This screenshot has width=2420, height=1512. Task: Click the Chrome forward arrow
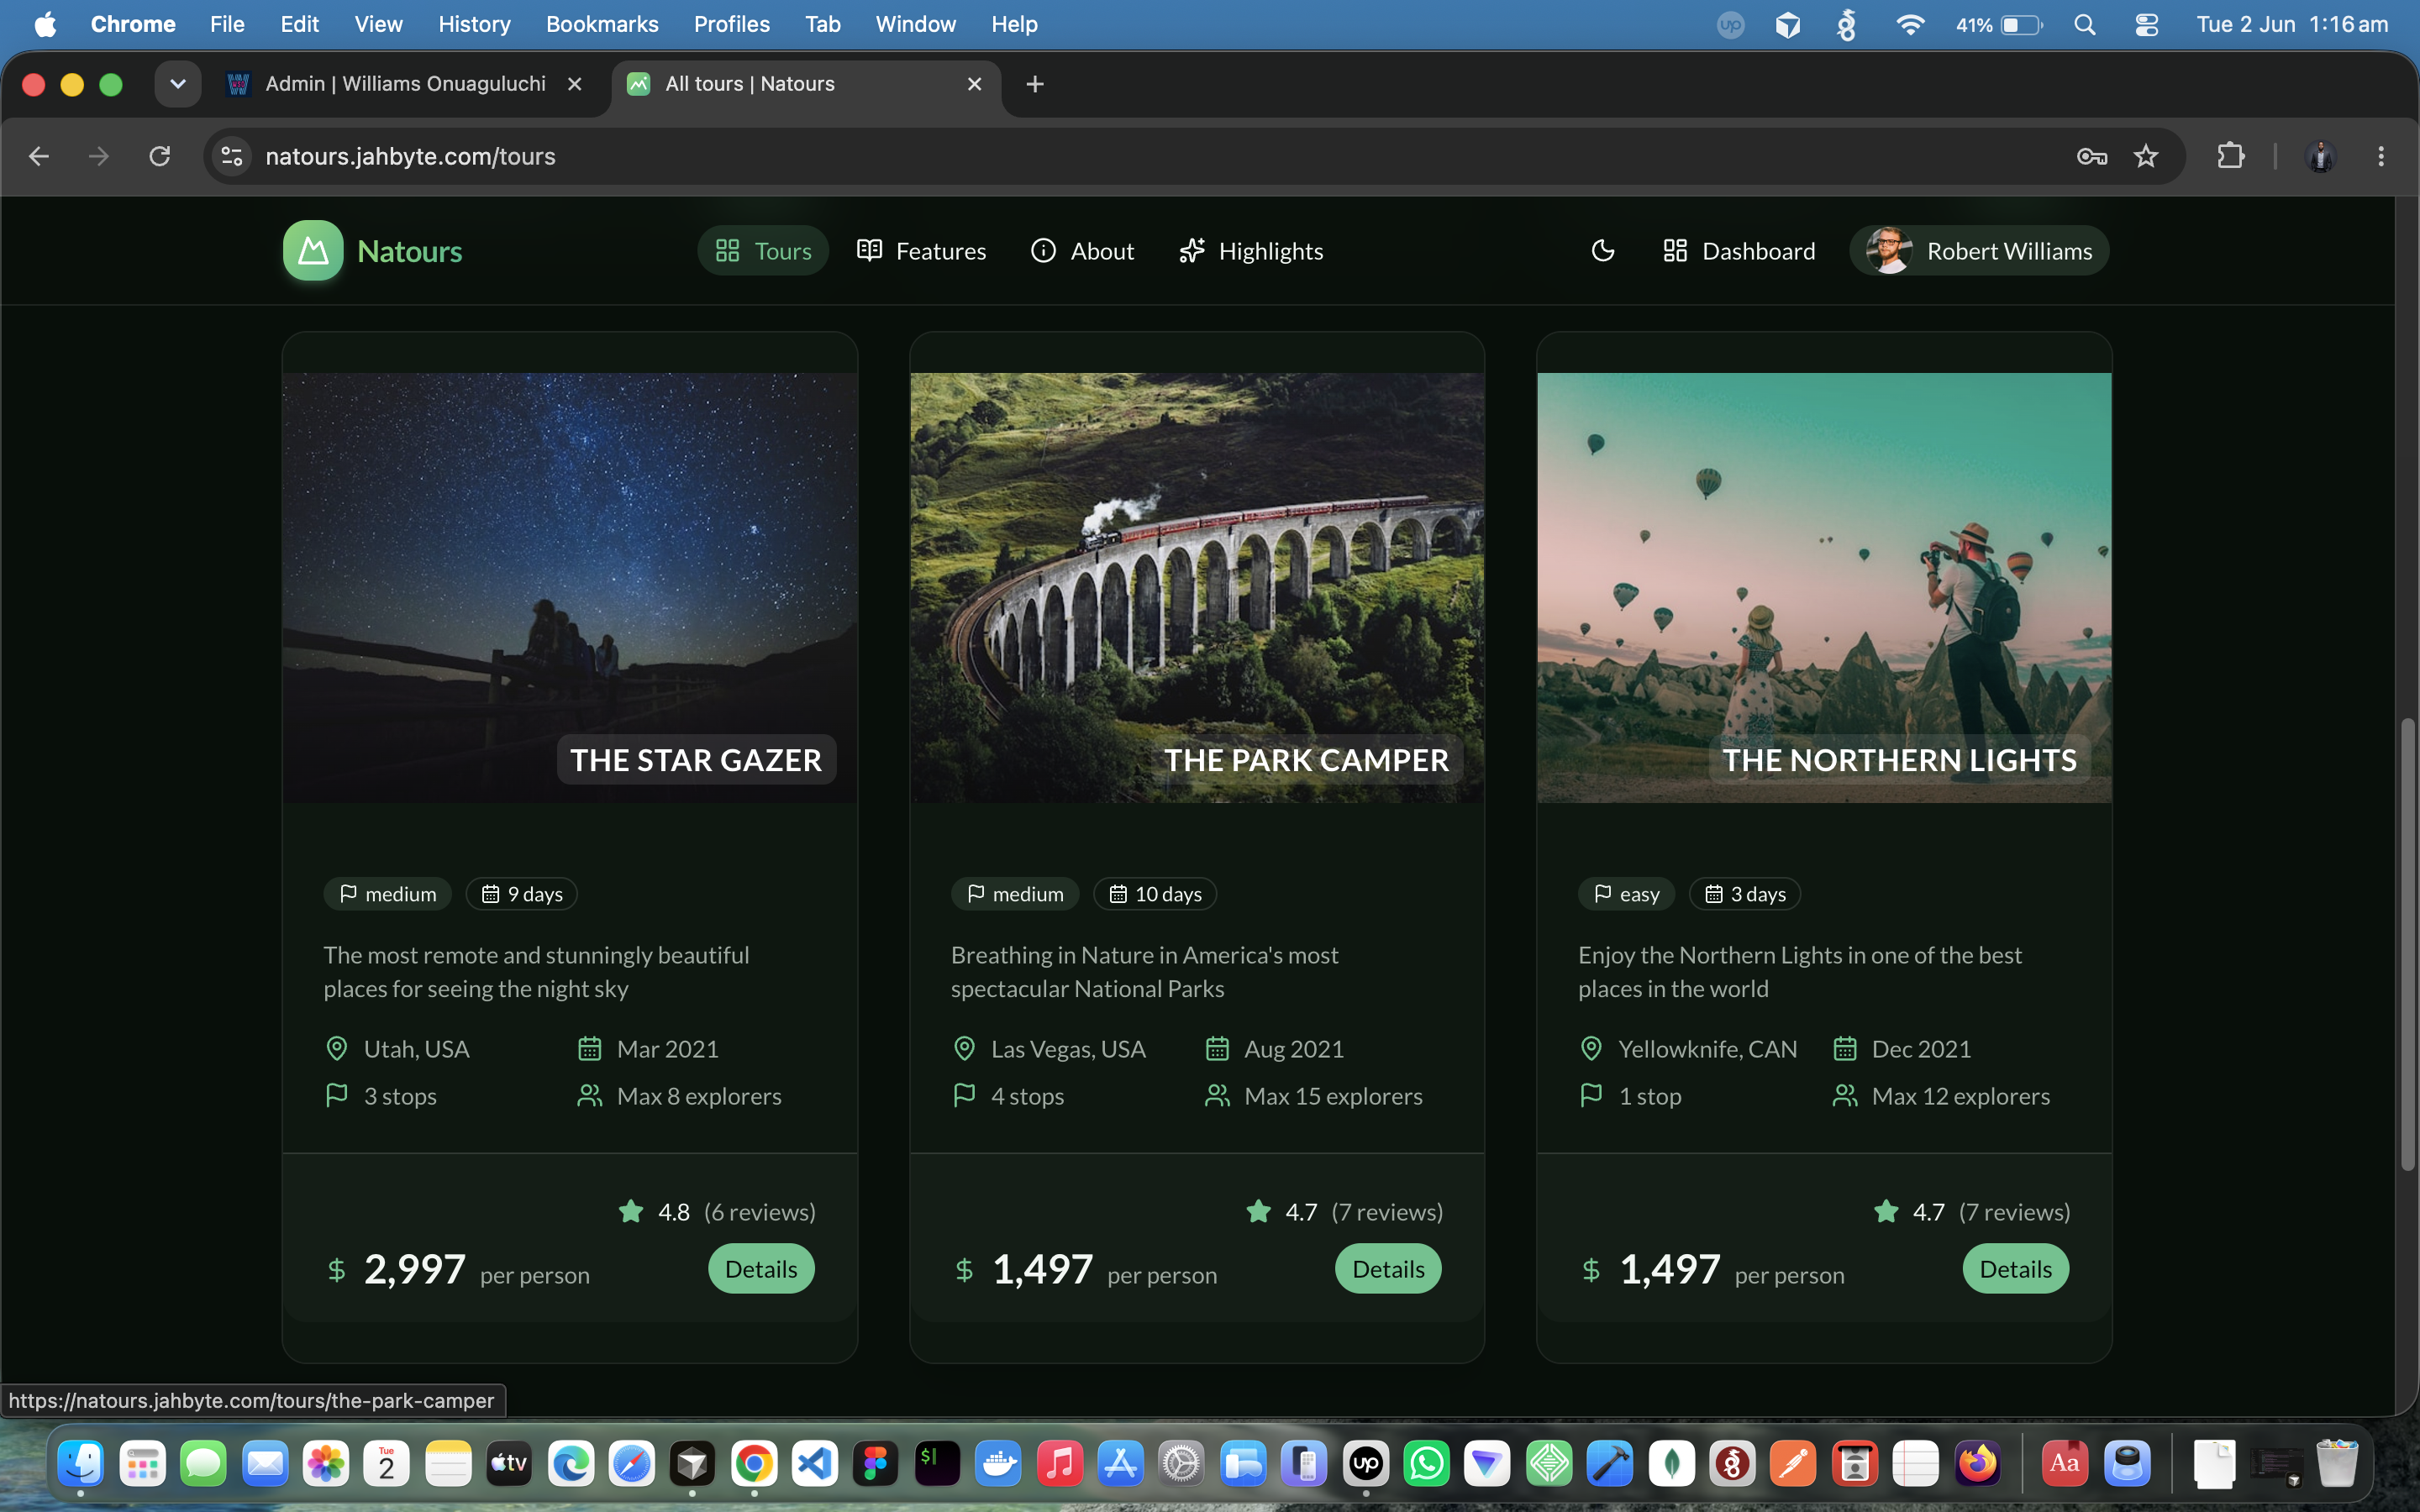(x=98, y=156)
